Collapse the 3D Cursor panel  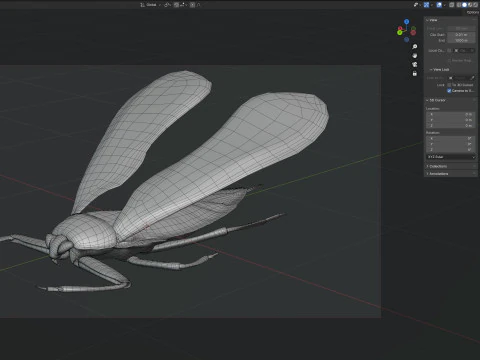[436, 100]
